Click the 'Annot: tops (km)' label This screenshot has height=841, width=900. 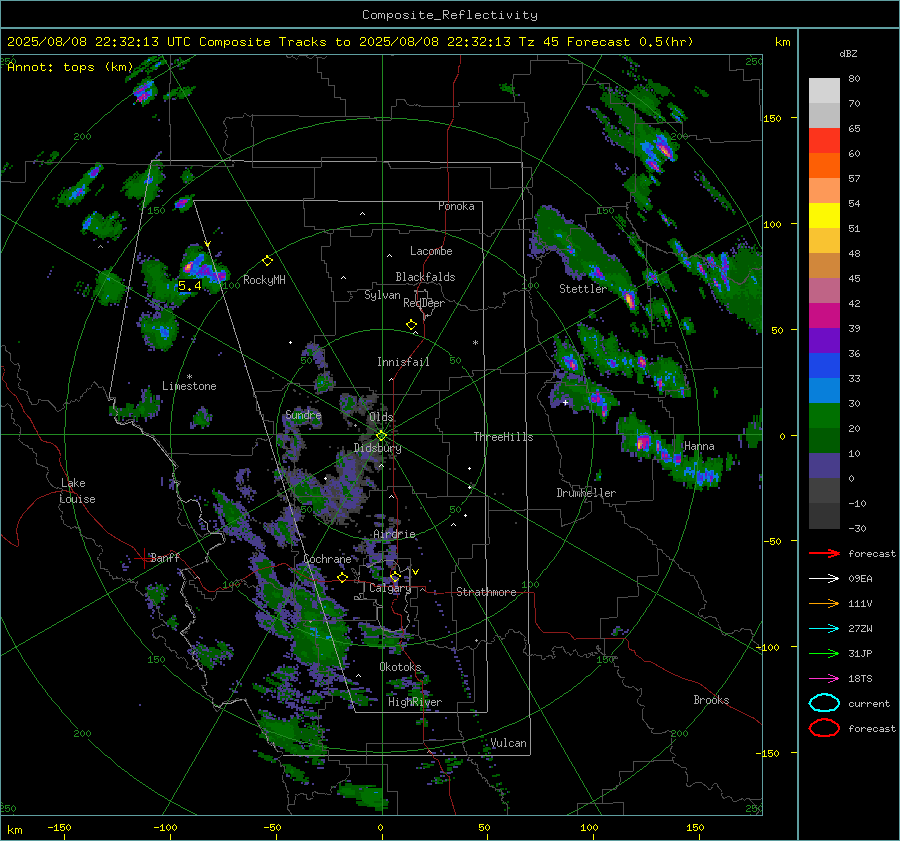tap(70, 67)
